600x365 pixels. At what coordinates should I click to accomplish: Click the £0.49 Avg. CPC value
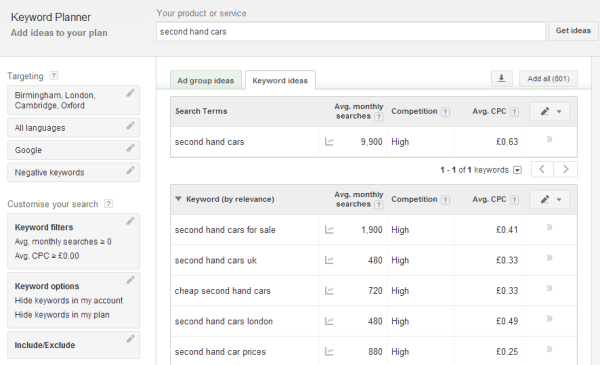coord(507,321)
